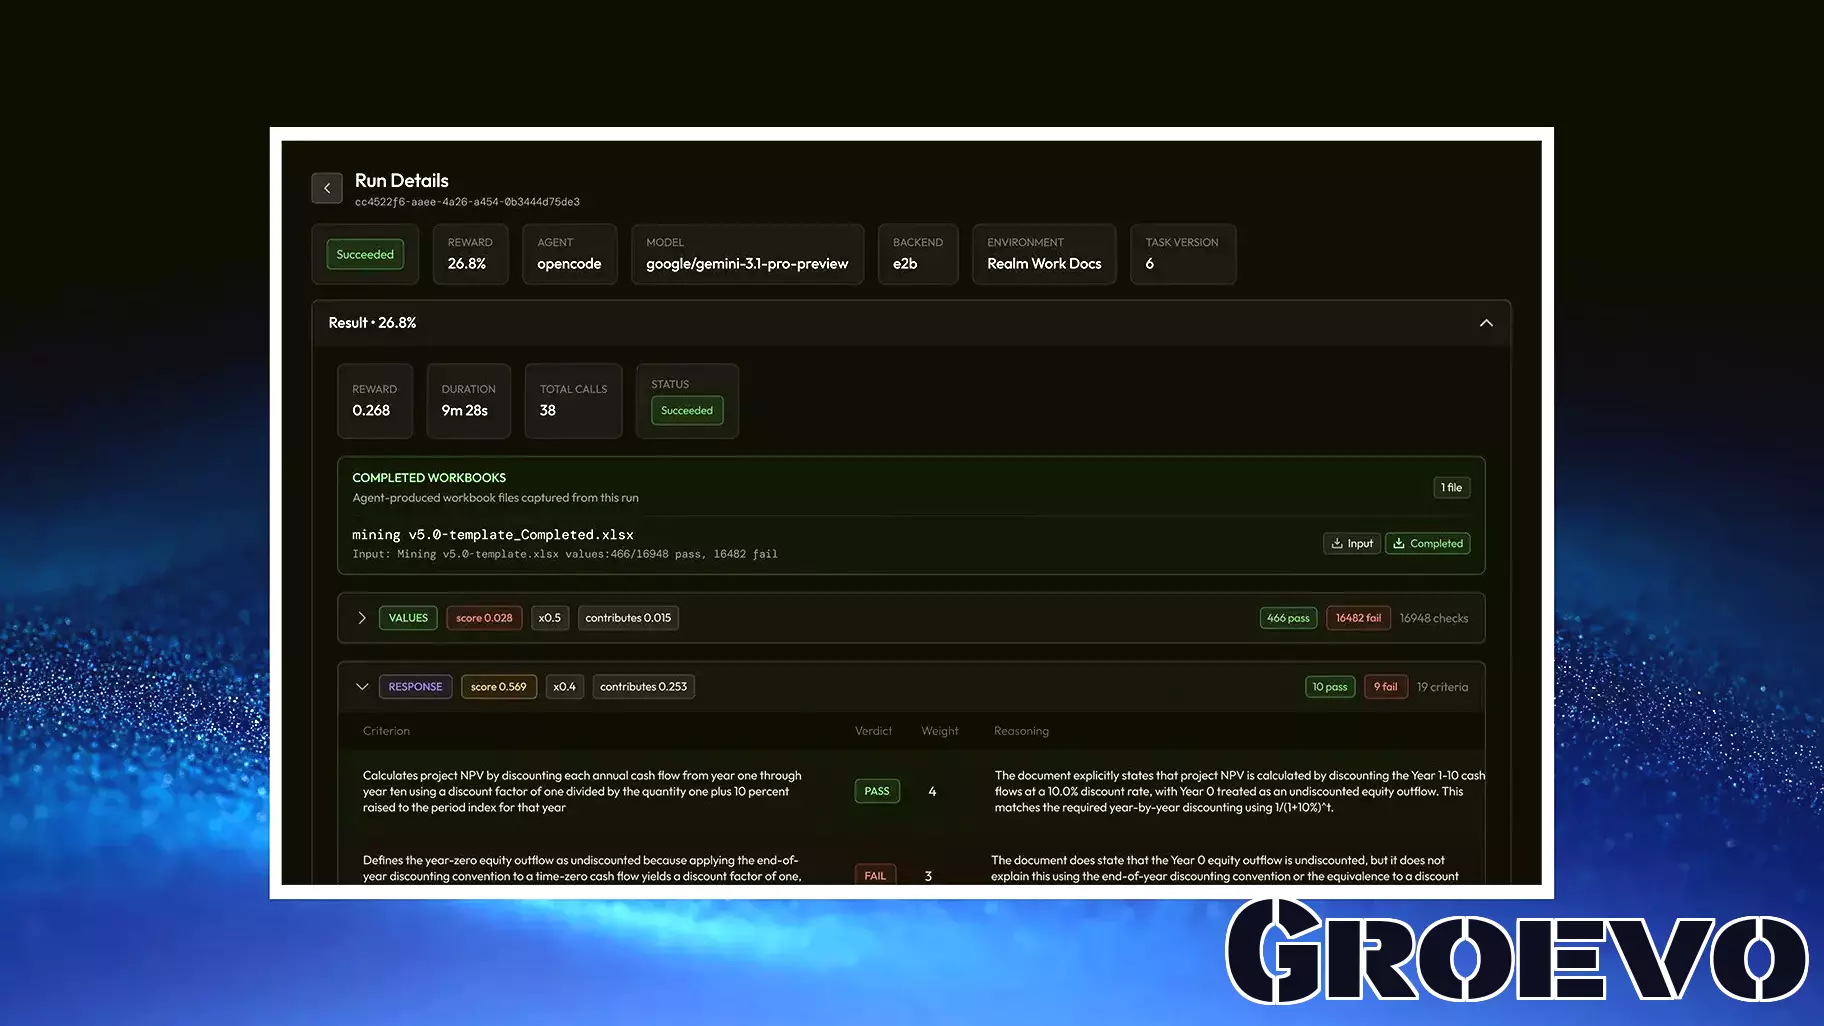The width and height of the screenshot is (1824, 1026).
Task: Click the 16948 checks text
Action: pyautogui.click(x=1434, y=618)
